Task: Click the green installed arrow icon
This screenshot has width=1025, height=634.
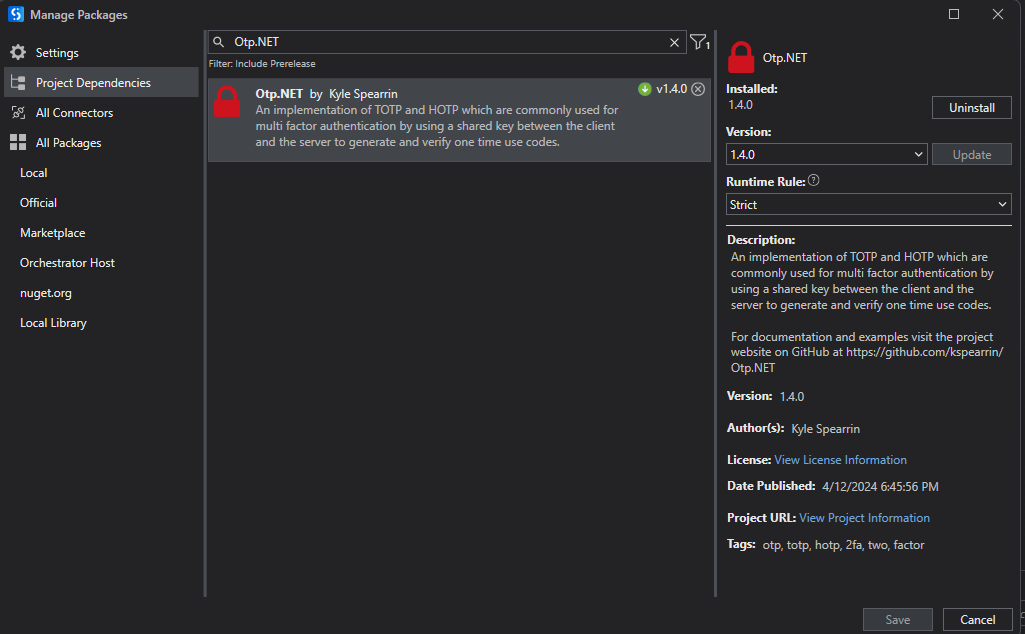Action: point(645,89)
